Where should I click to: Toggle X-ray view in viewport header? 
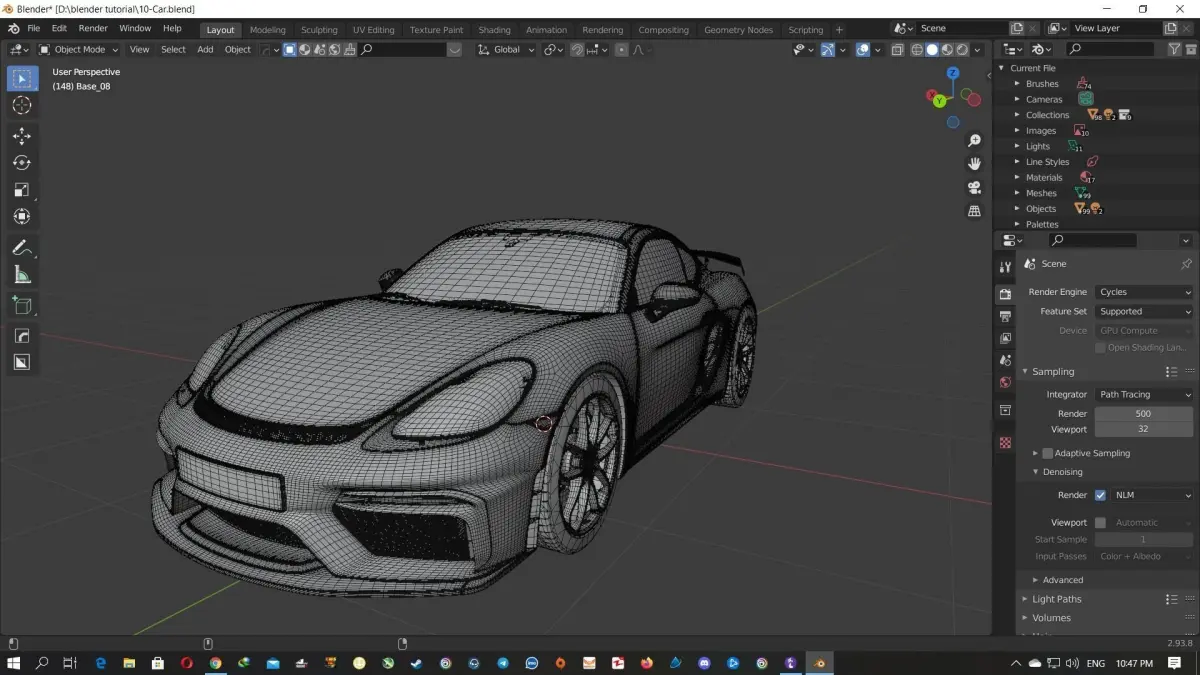pyautogui.click(x=897, y=49)
